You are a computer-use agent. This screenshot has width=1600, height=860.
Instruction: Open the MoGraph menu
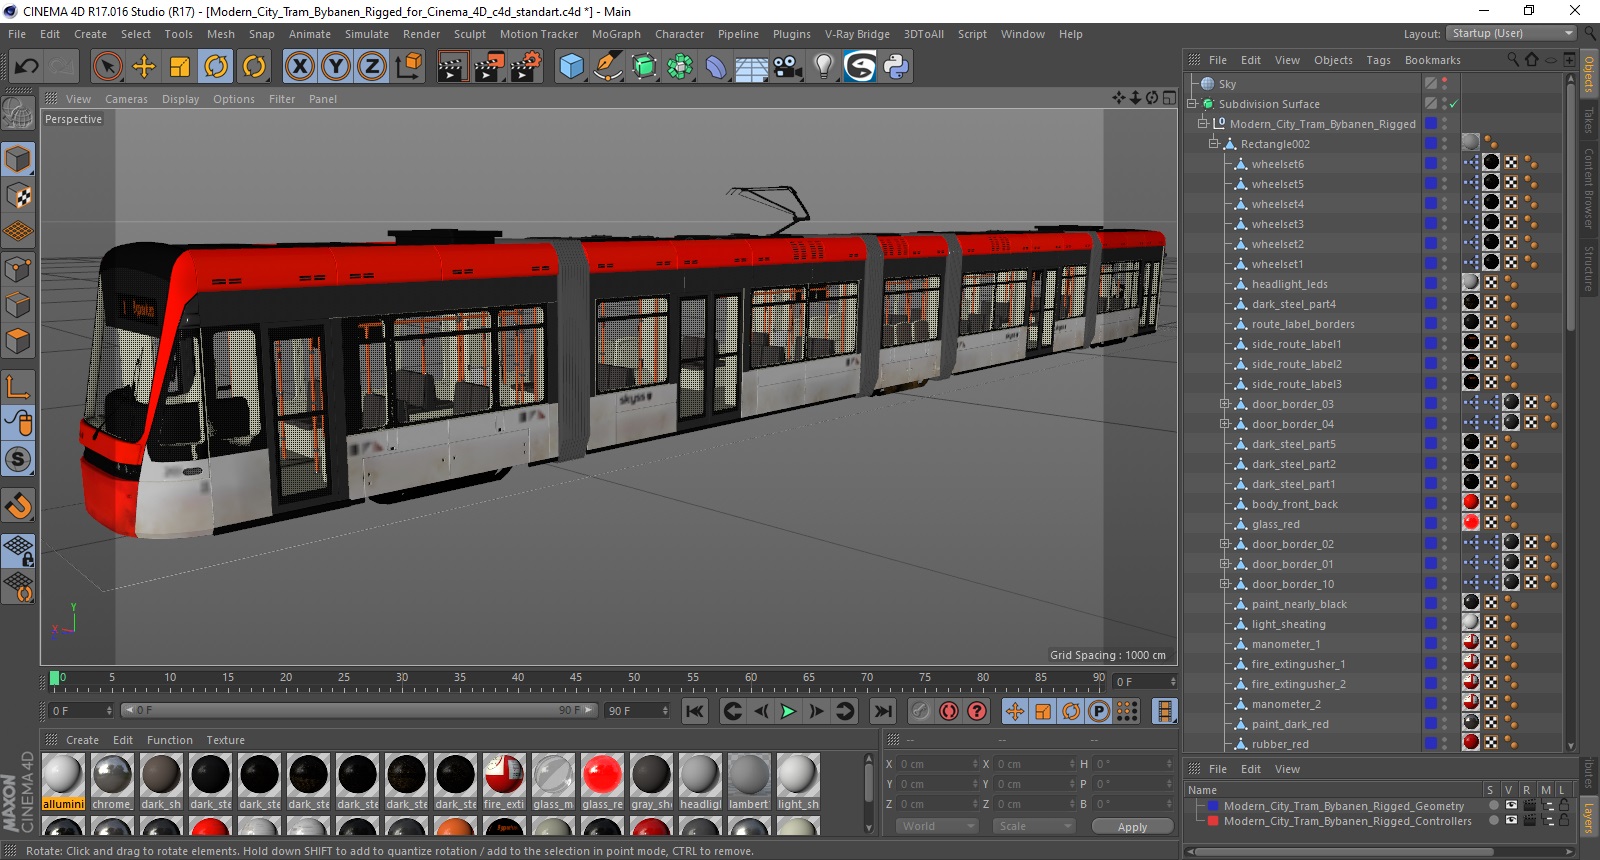coord(616,34)
